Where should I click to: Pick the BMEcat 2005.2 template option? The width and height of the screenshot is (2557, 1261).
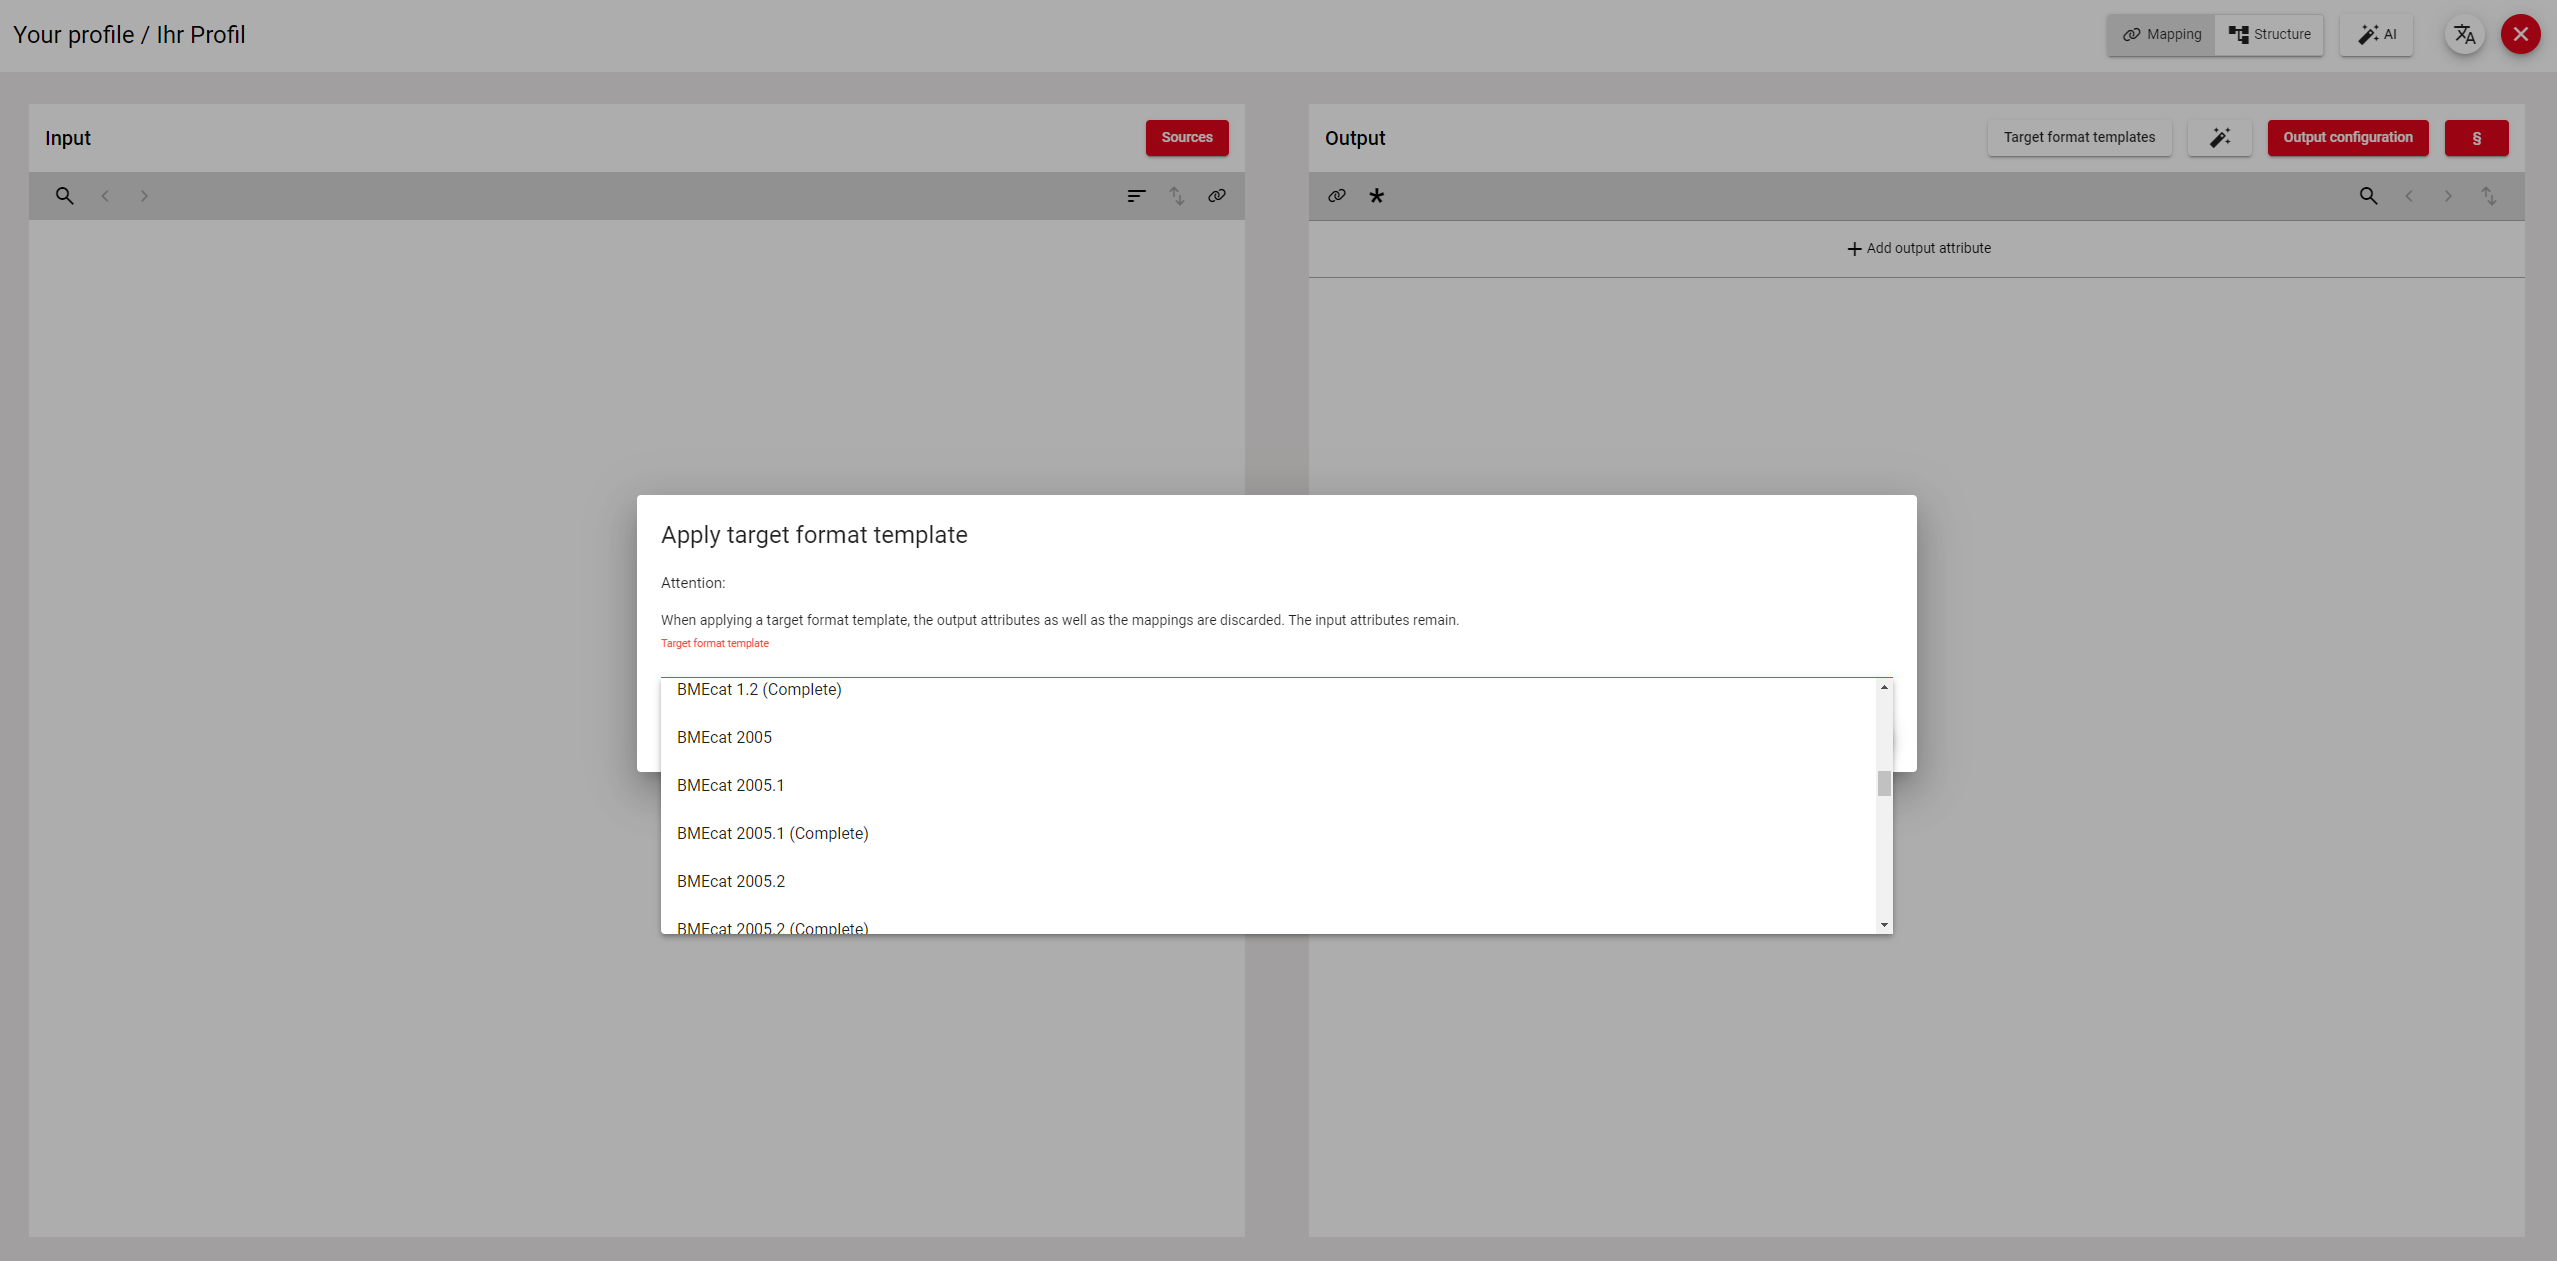731,882
